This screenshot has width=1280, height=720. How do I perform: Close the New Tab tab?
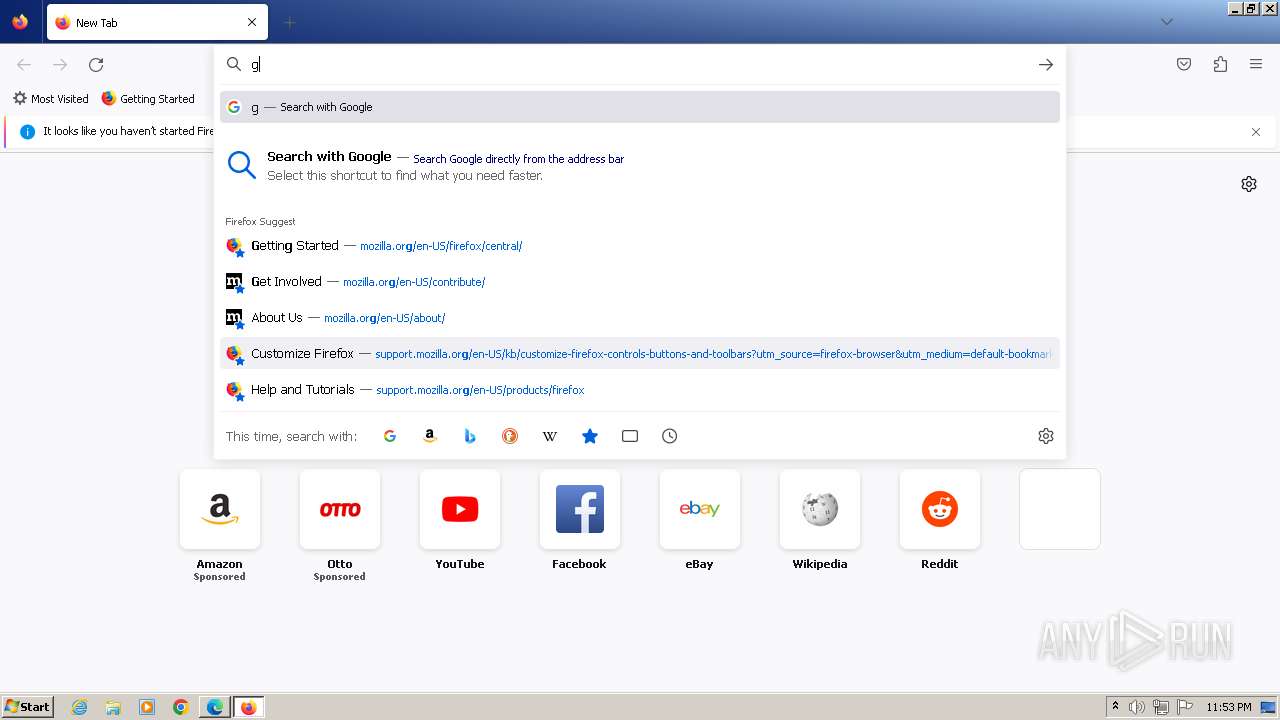click(252, 22)
